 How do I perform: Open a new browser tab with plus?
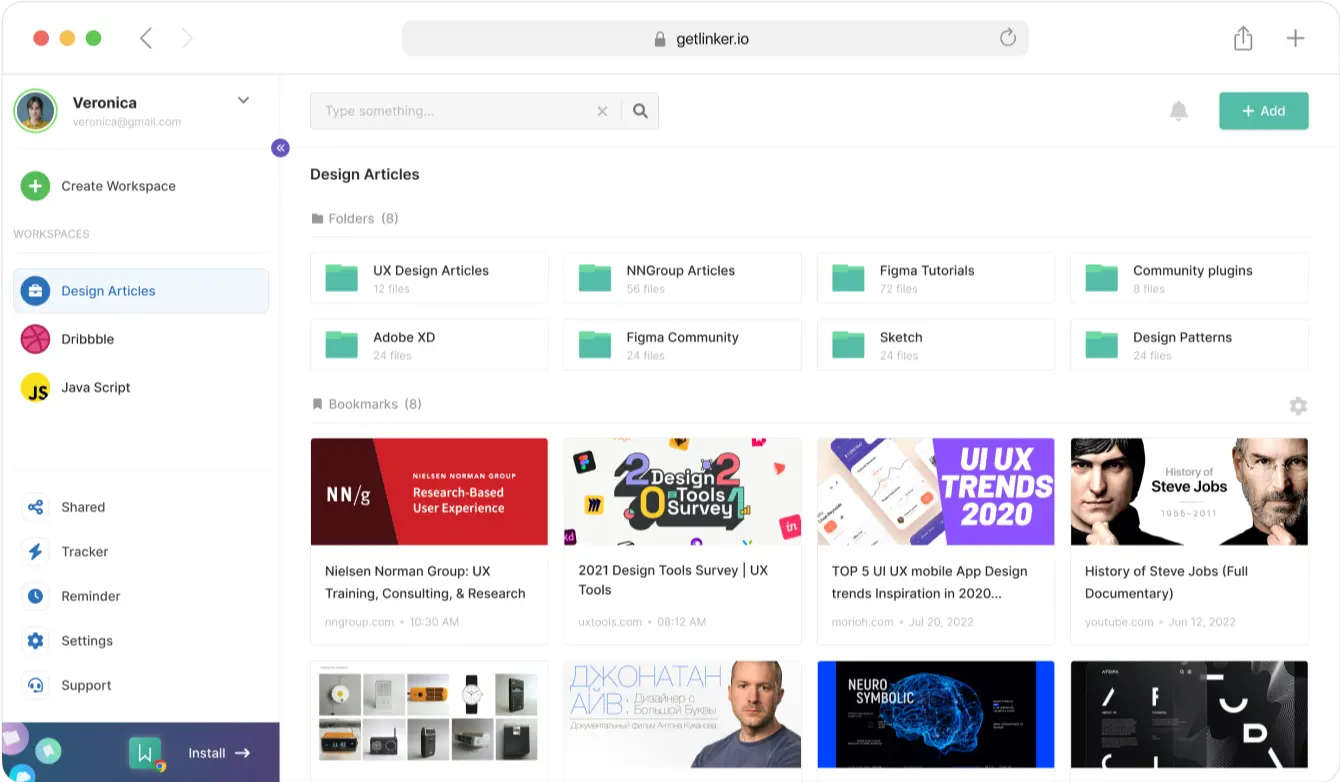(x=1295, y=39)
